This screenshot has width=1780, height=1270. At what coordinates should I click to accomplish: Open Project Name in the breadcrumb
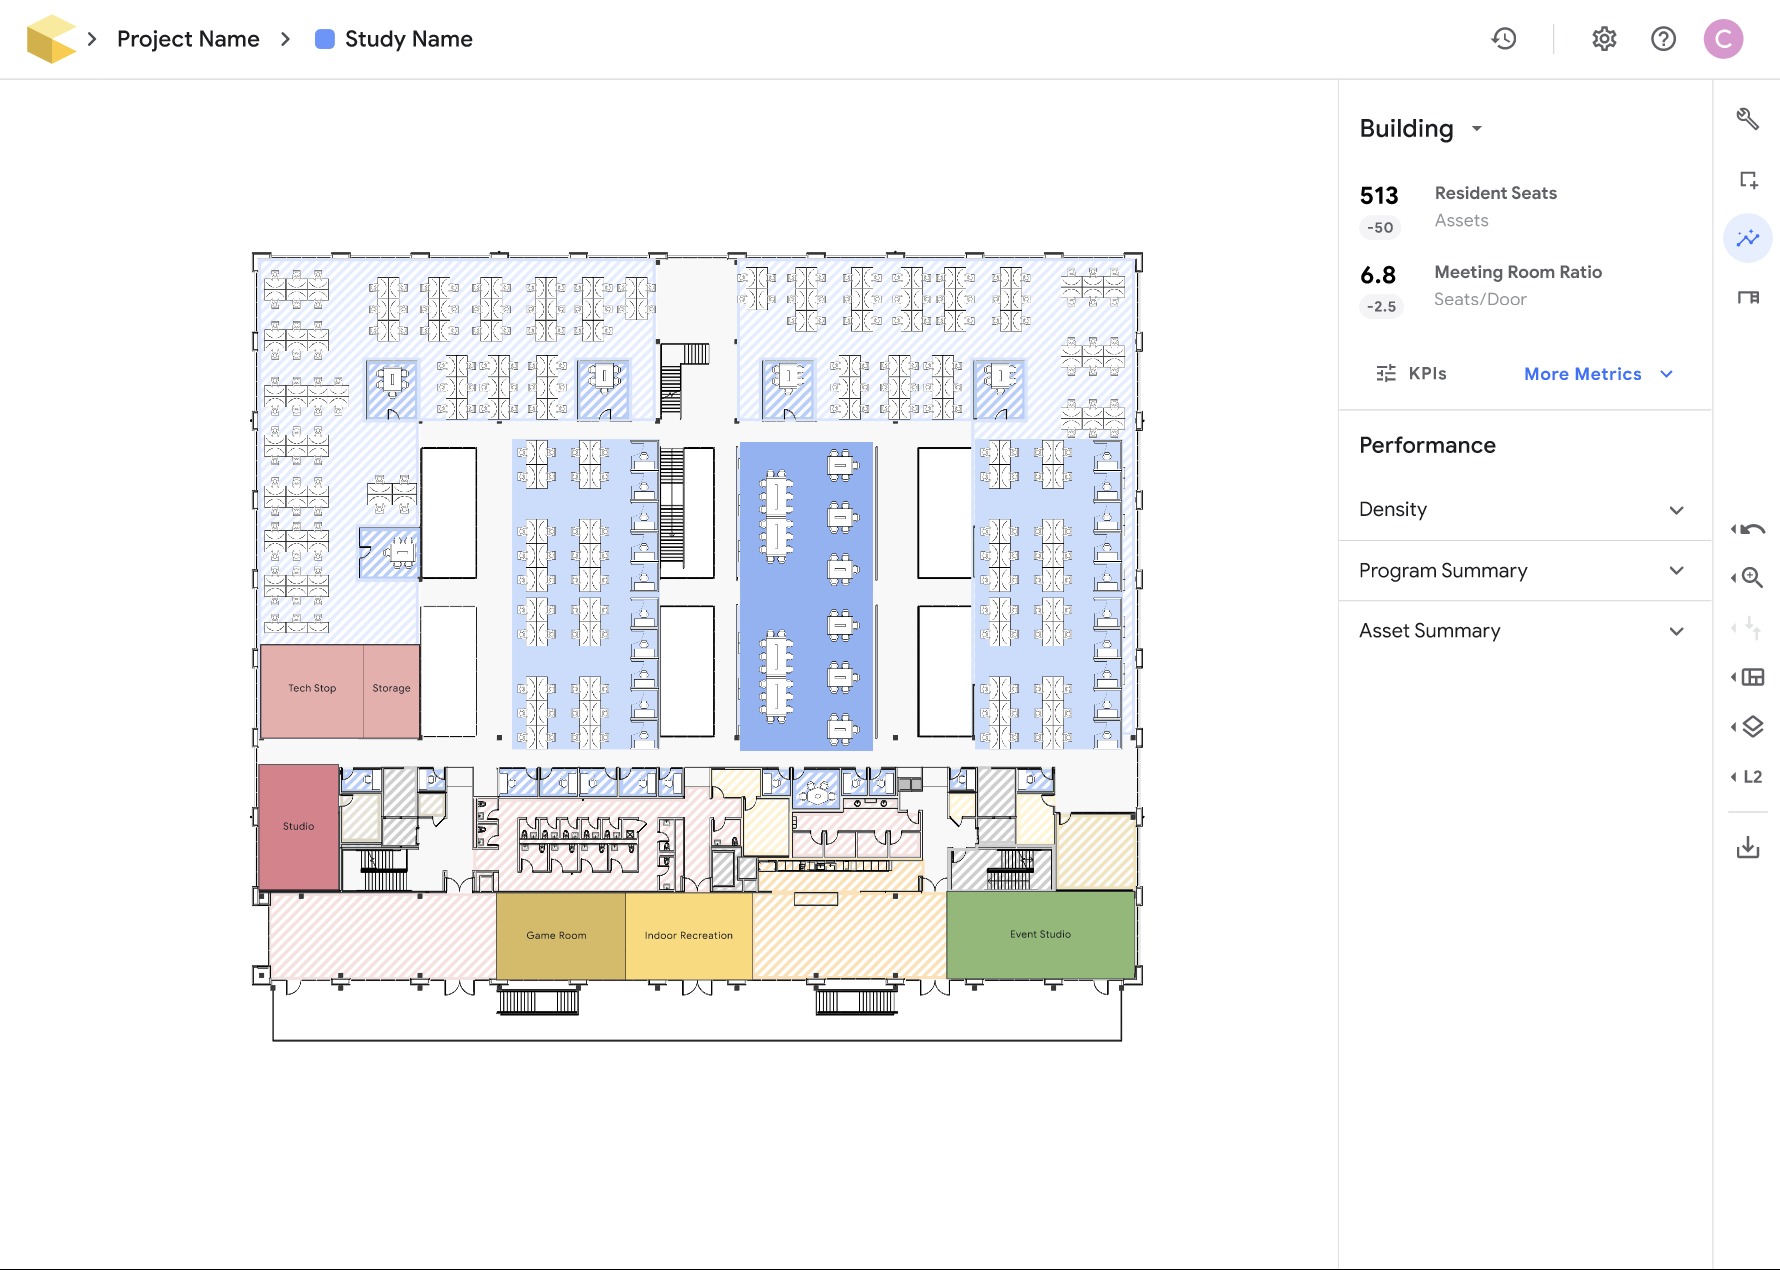(188, 39)
